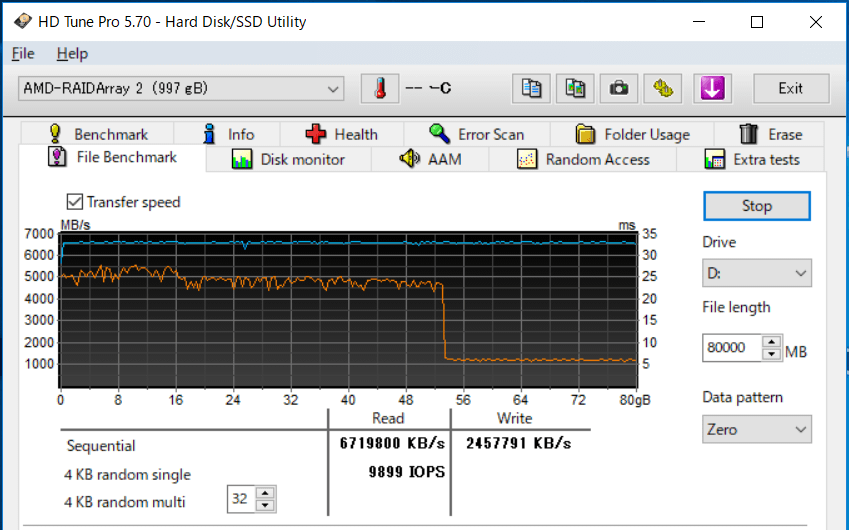
Task: Click the Read column header
Action: click(388, 418)
